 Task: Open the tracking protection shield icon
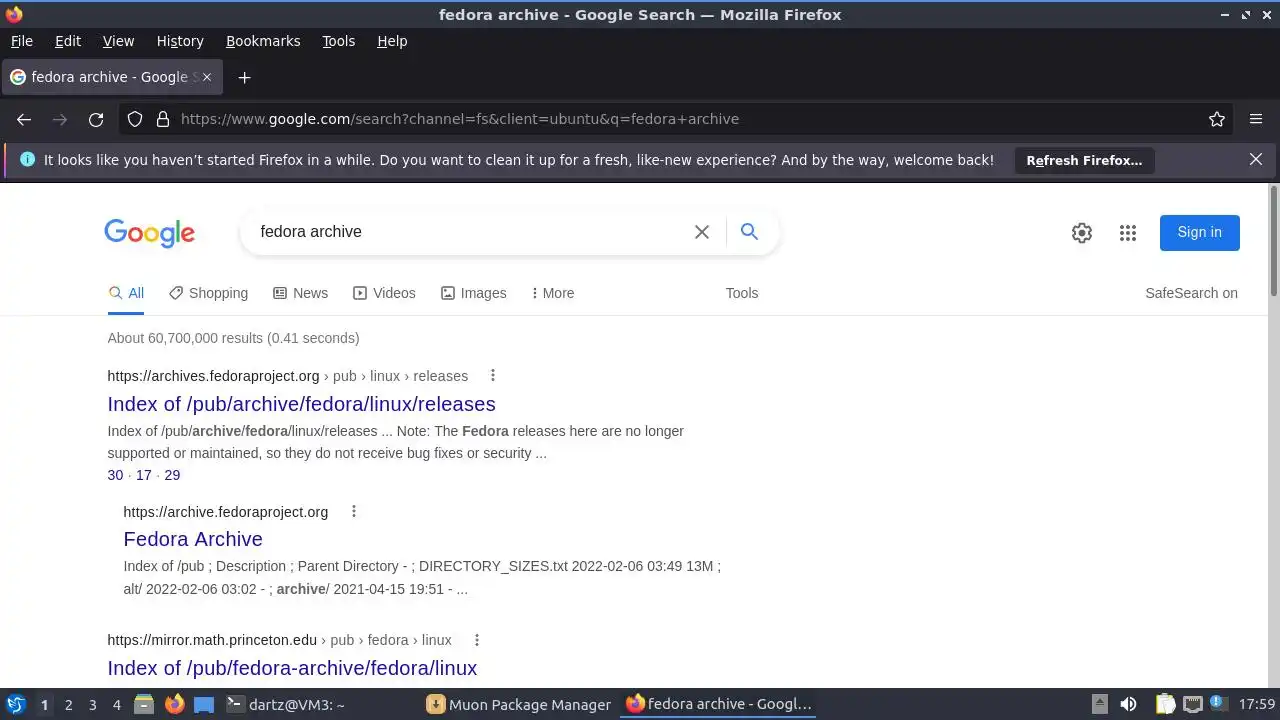click(x=135, y=119)
